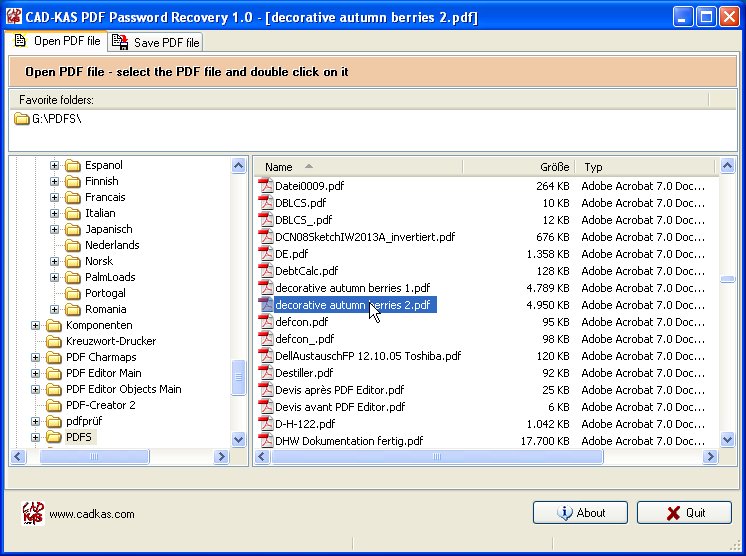Click the PDF icon beside D-H-122.pdf
Screen dimensions: 746x556
click(x=266, y=424)
